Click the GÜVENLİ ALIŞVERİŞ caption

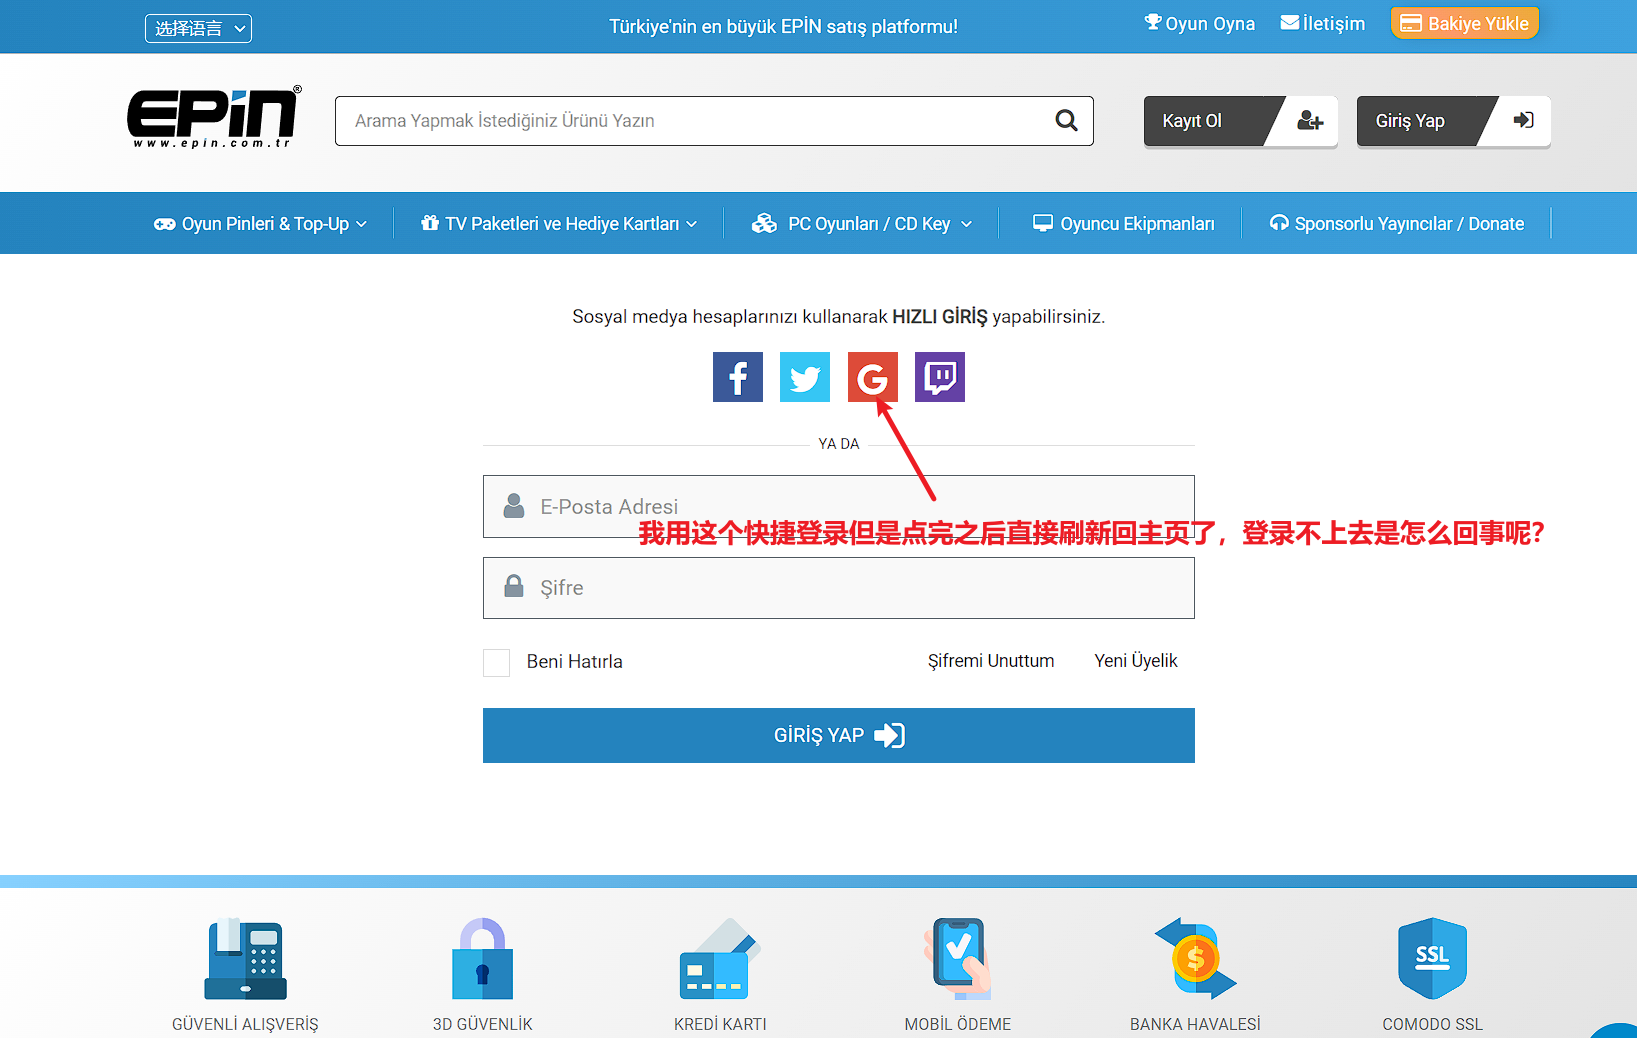245,1025
